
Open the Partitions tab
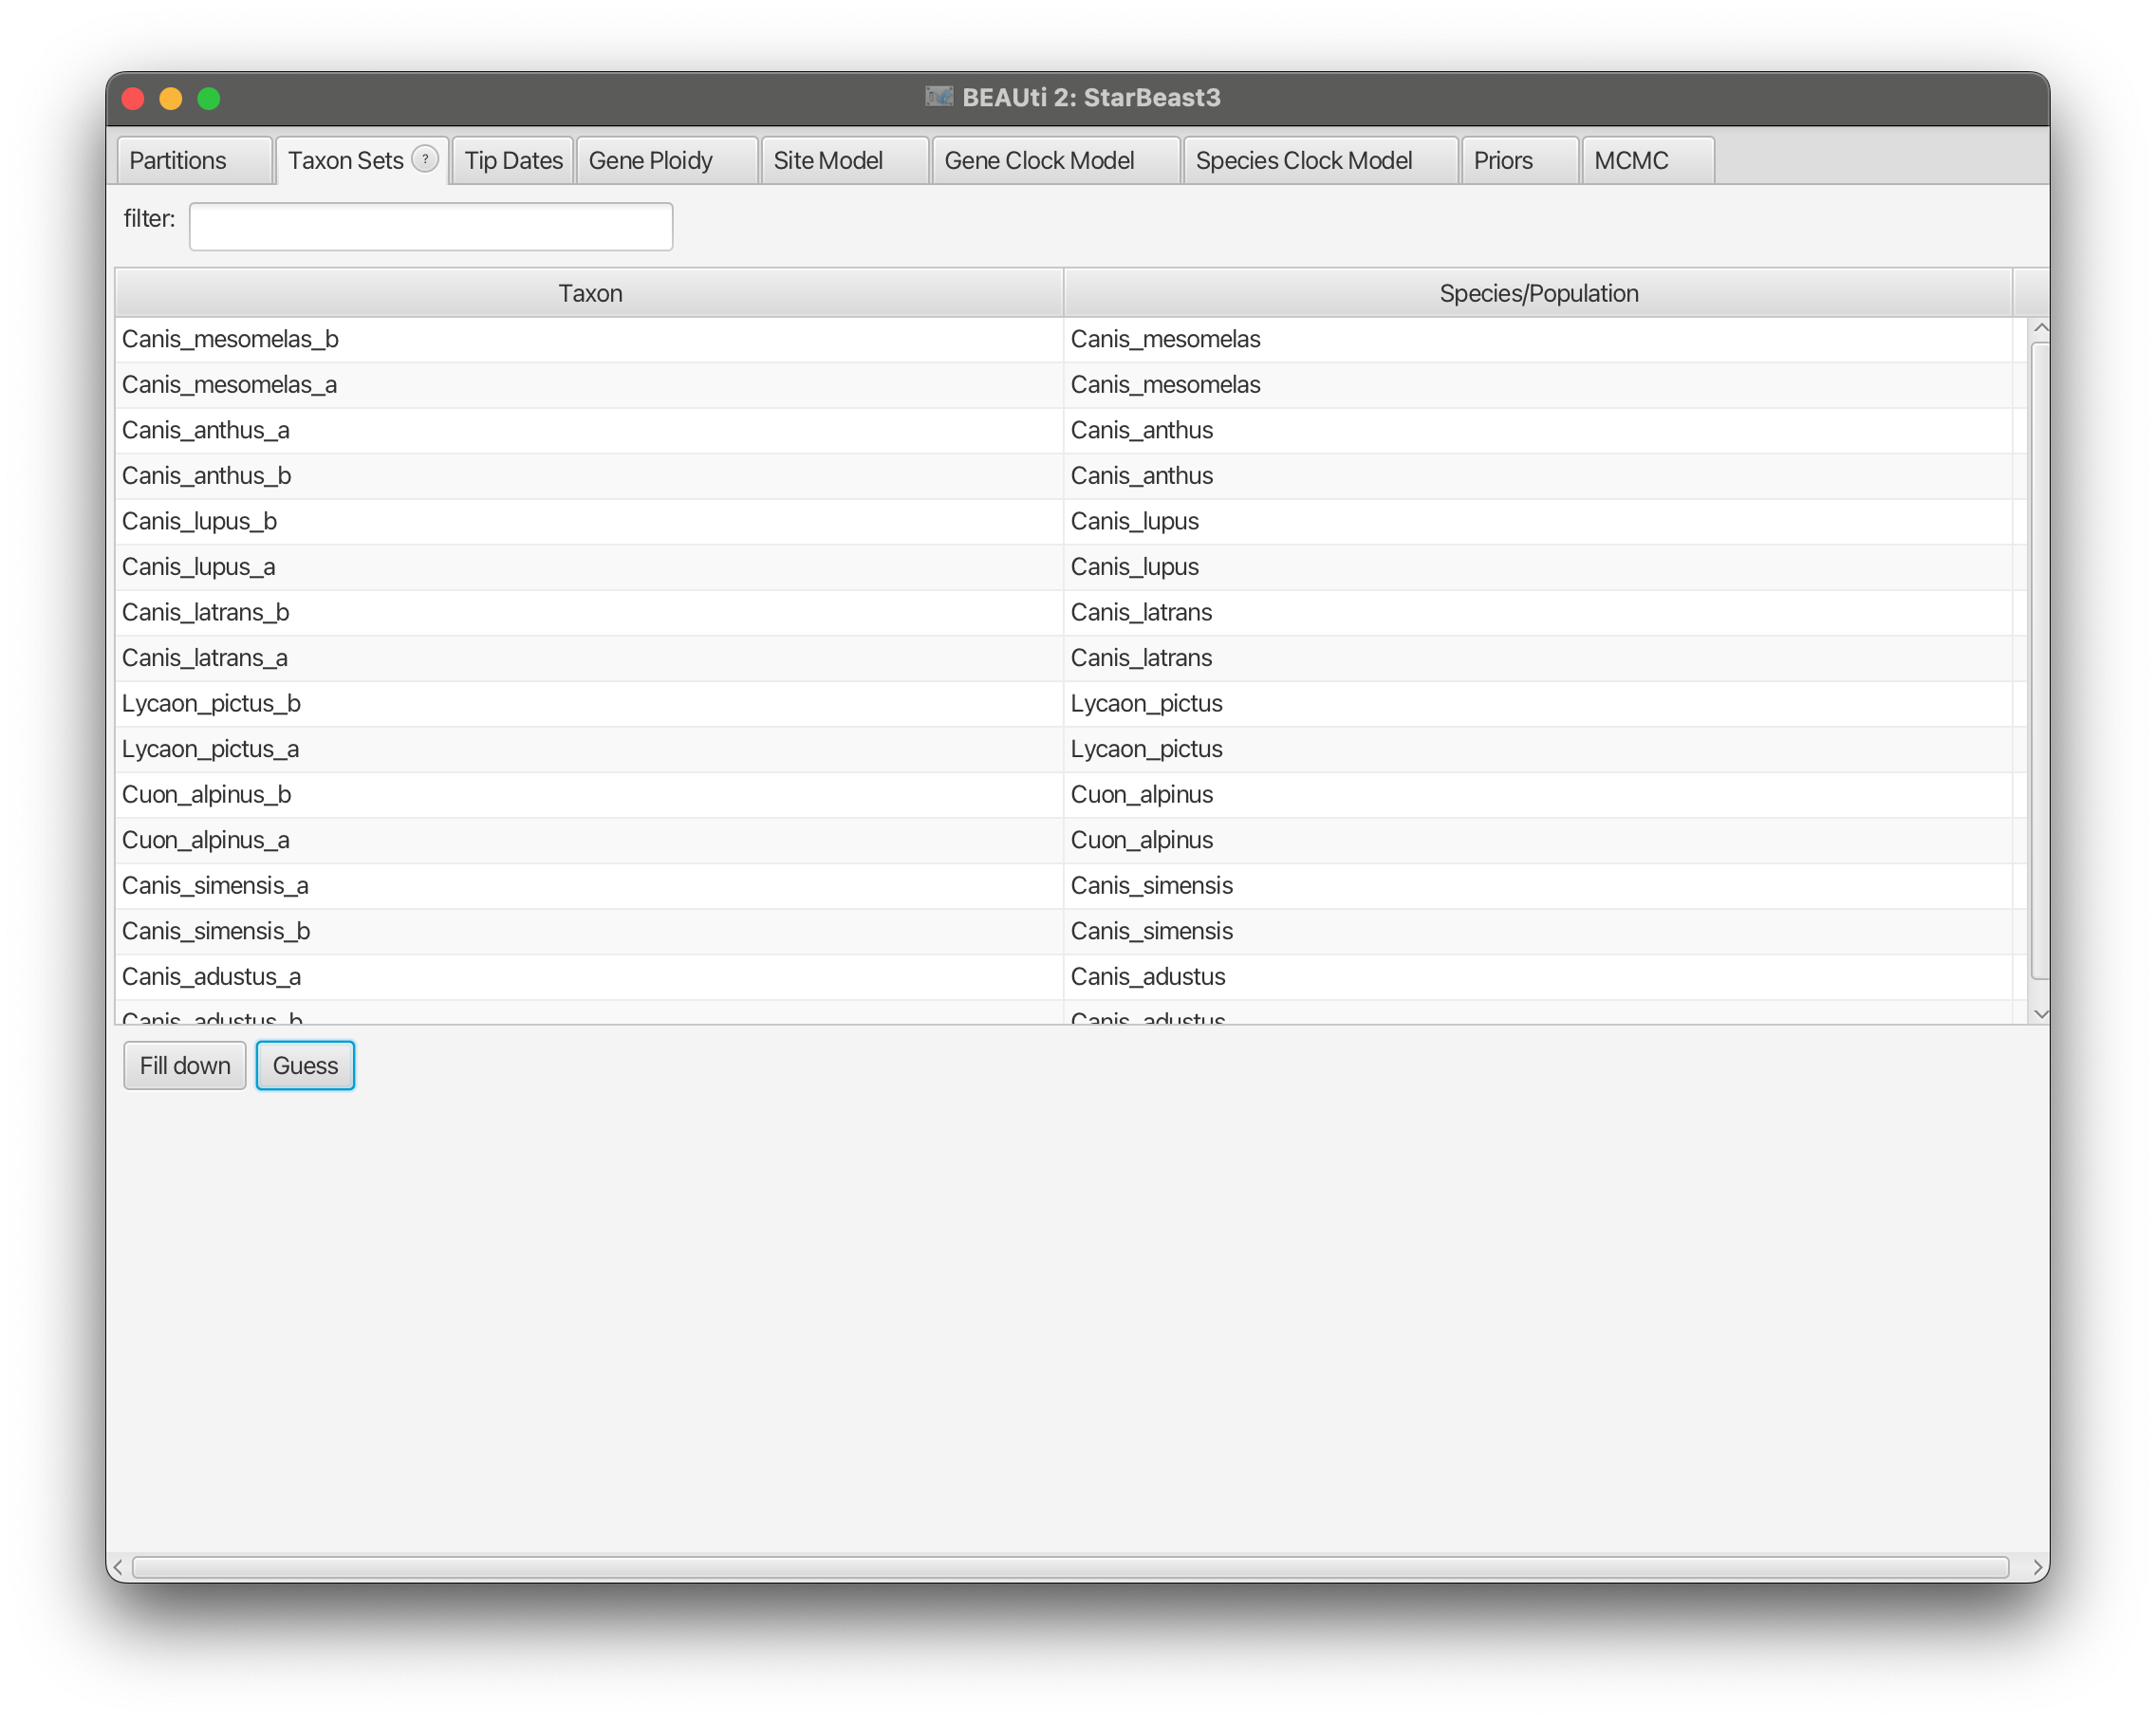[x=179, y=161]
